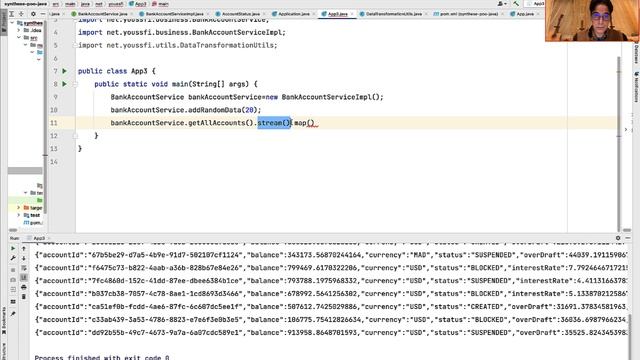
Task: Collapse all in Project panel
Action: pos(21,14)
